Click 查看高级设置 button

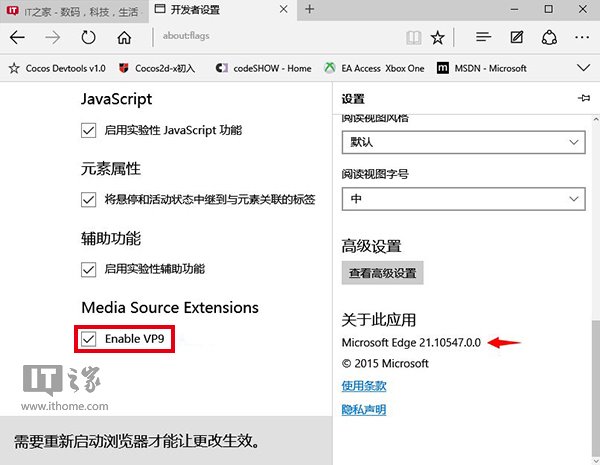(x=382, y=273)
